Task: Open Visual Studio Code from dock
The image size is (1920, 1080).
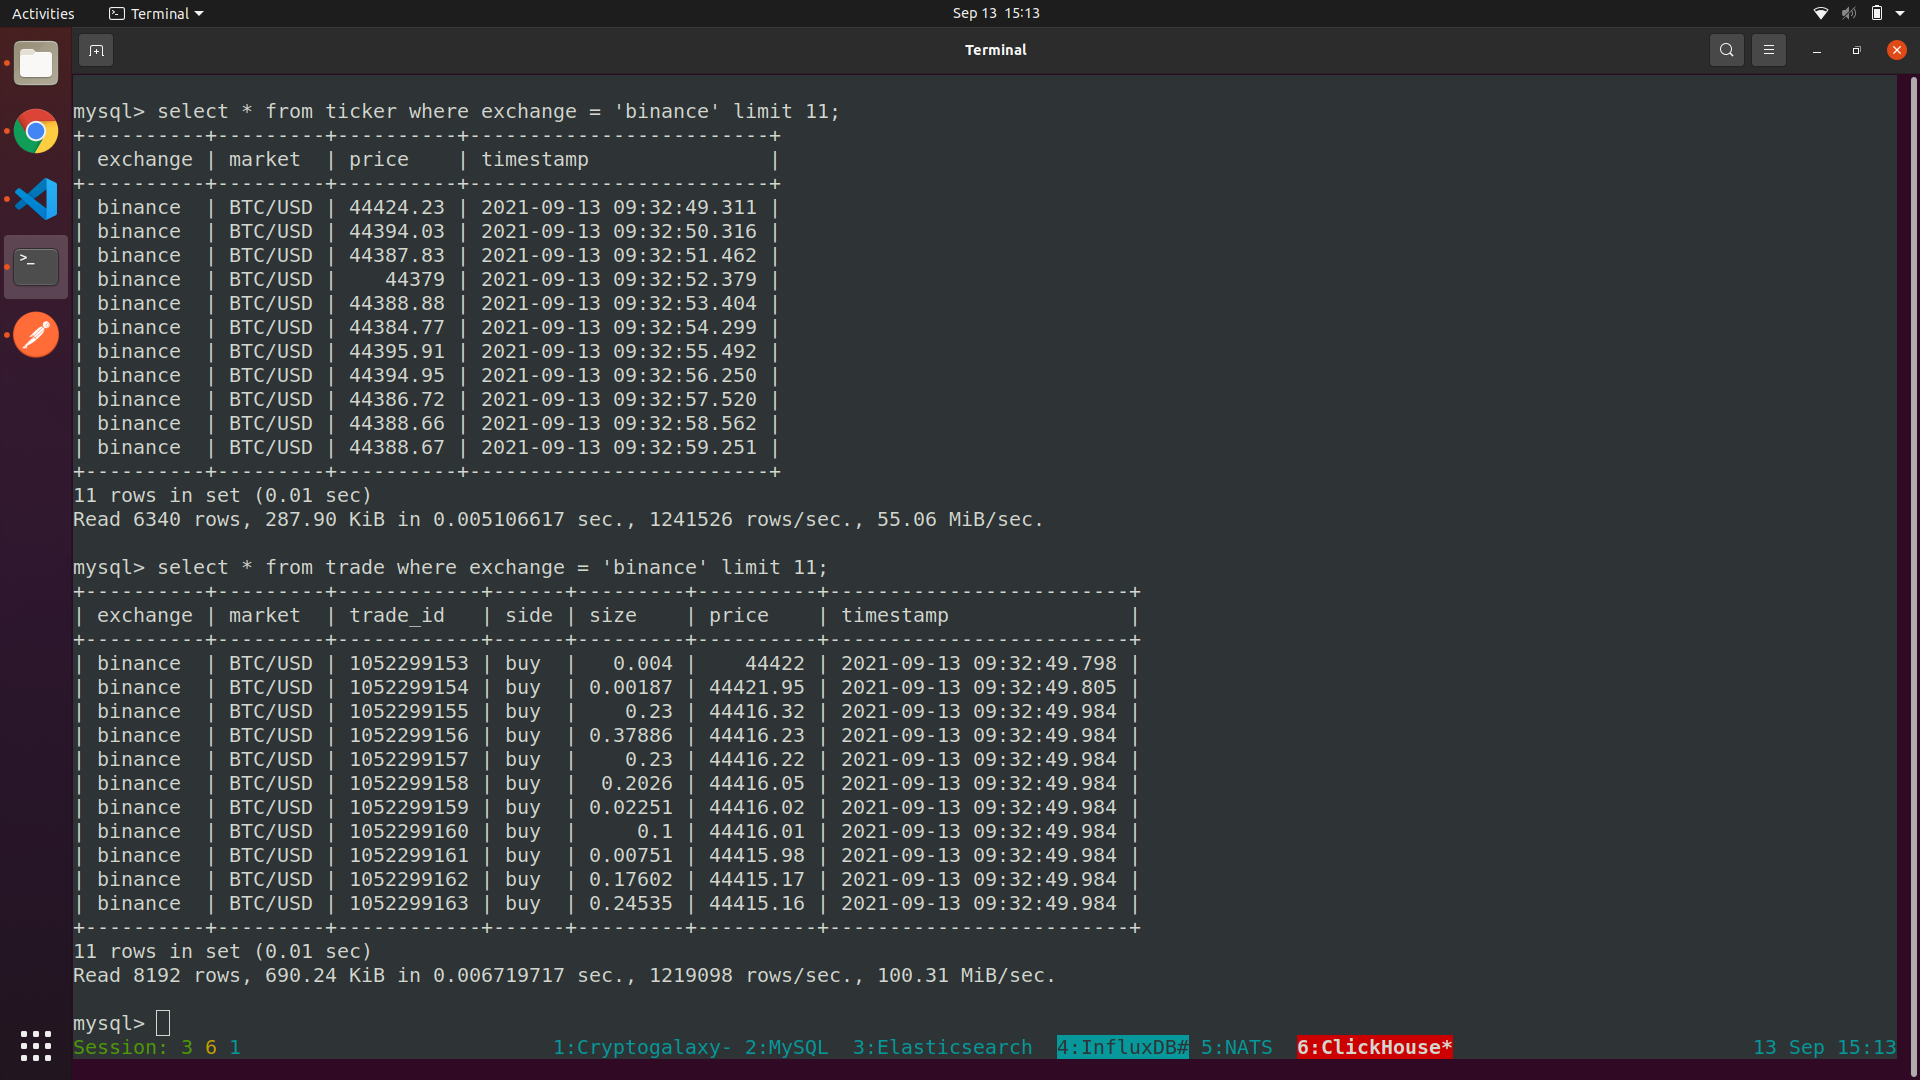Action: pyautogui.click(x=36, y=199)
